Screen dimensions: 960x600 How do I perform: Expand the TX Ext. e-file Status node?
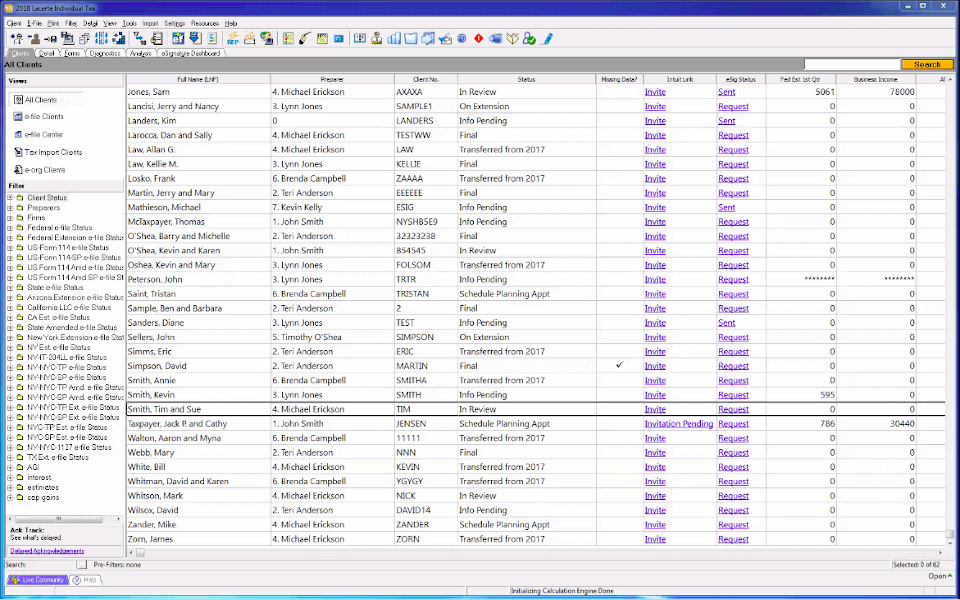(x=10, y=457)
